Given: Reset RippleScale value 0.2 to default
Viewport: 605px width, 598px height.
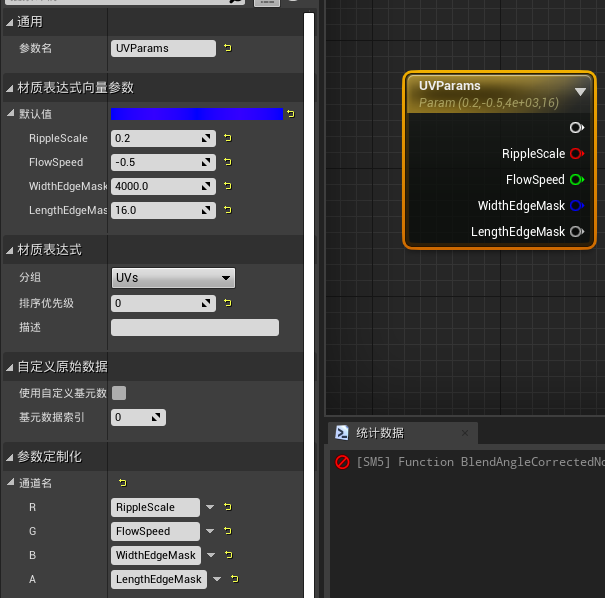Looking at the screenshot, I should pyautogui.click(x=228, y=138).
